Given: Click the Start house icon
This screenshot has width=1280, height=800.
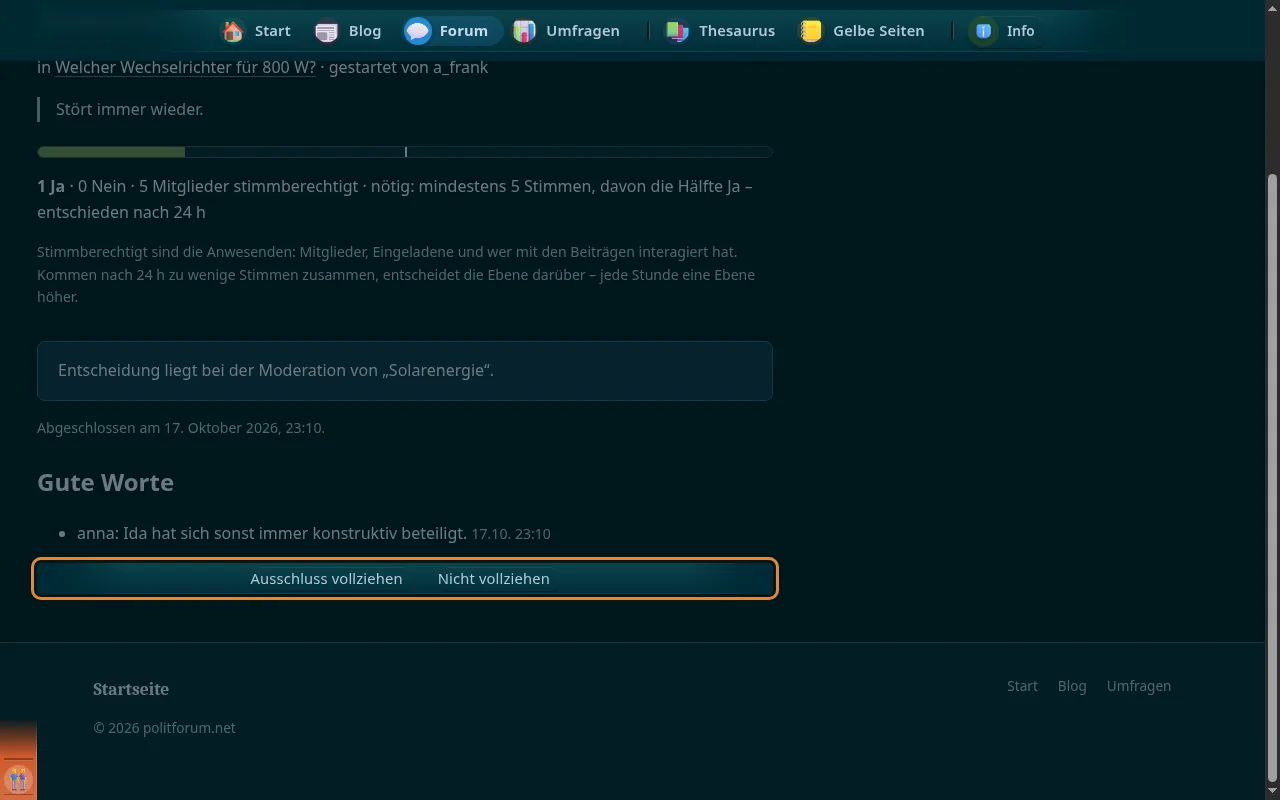Looking at the screenshot, I should 233,31.
